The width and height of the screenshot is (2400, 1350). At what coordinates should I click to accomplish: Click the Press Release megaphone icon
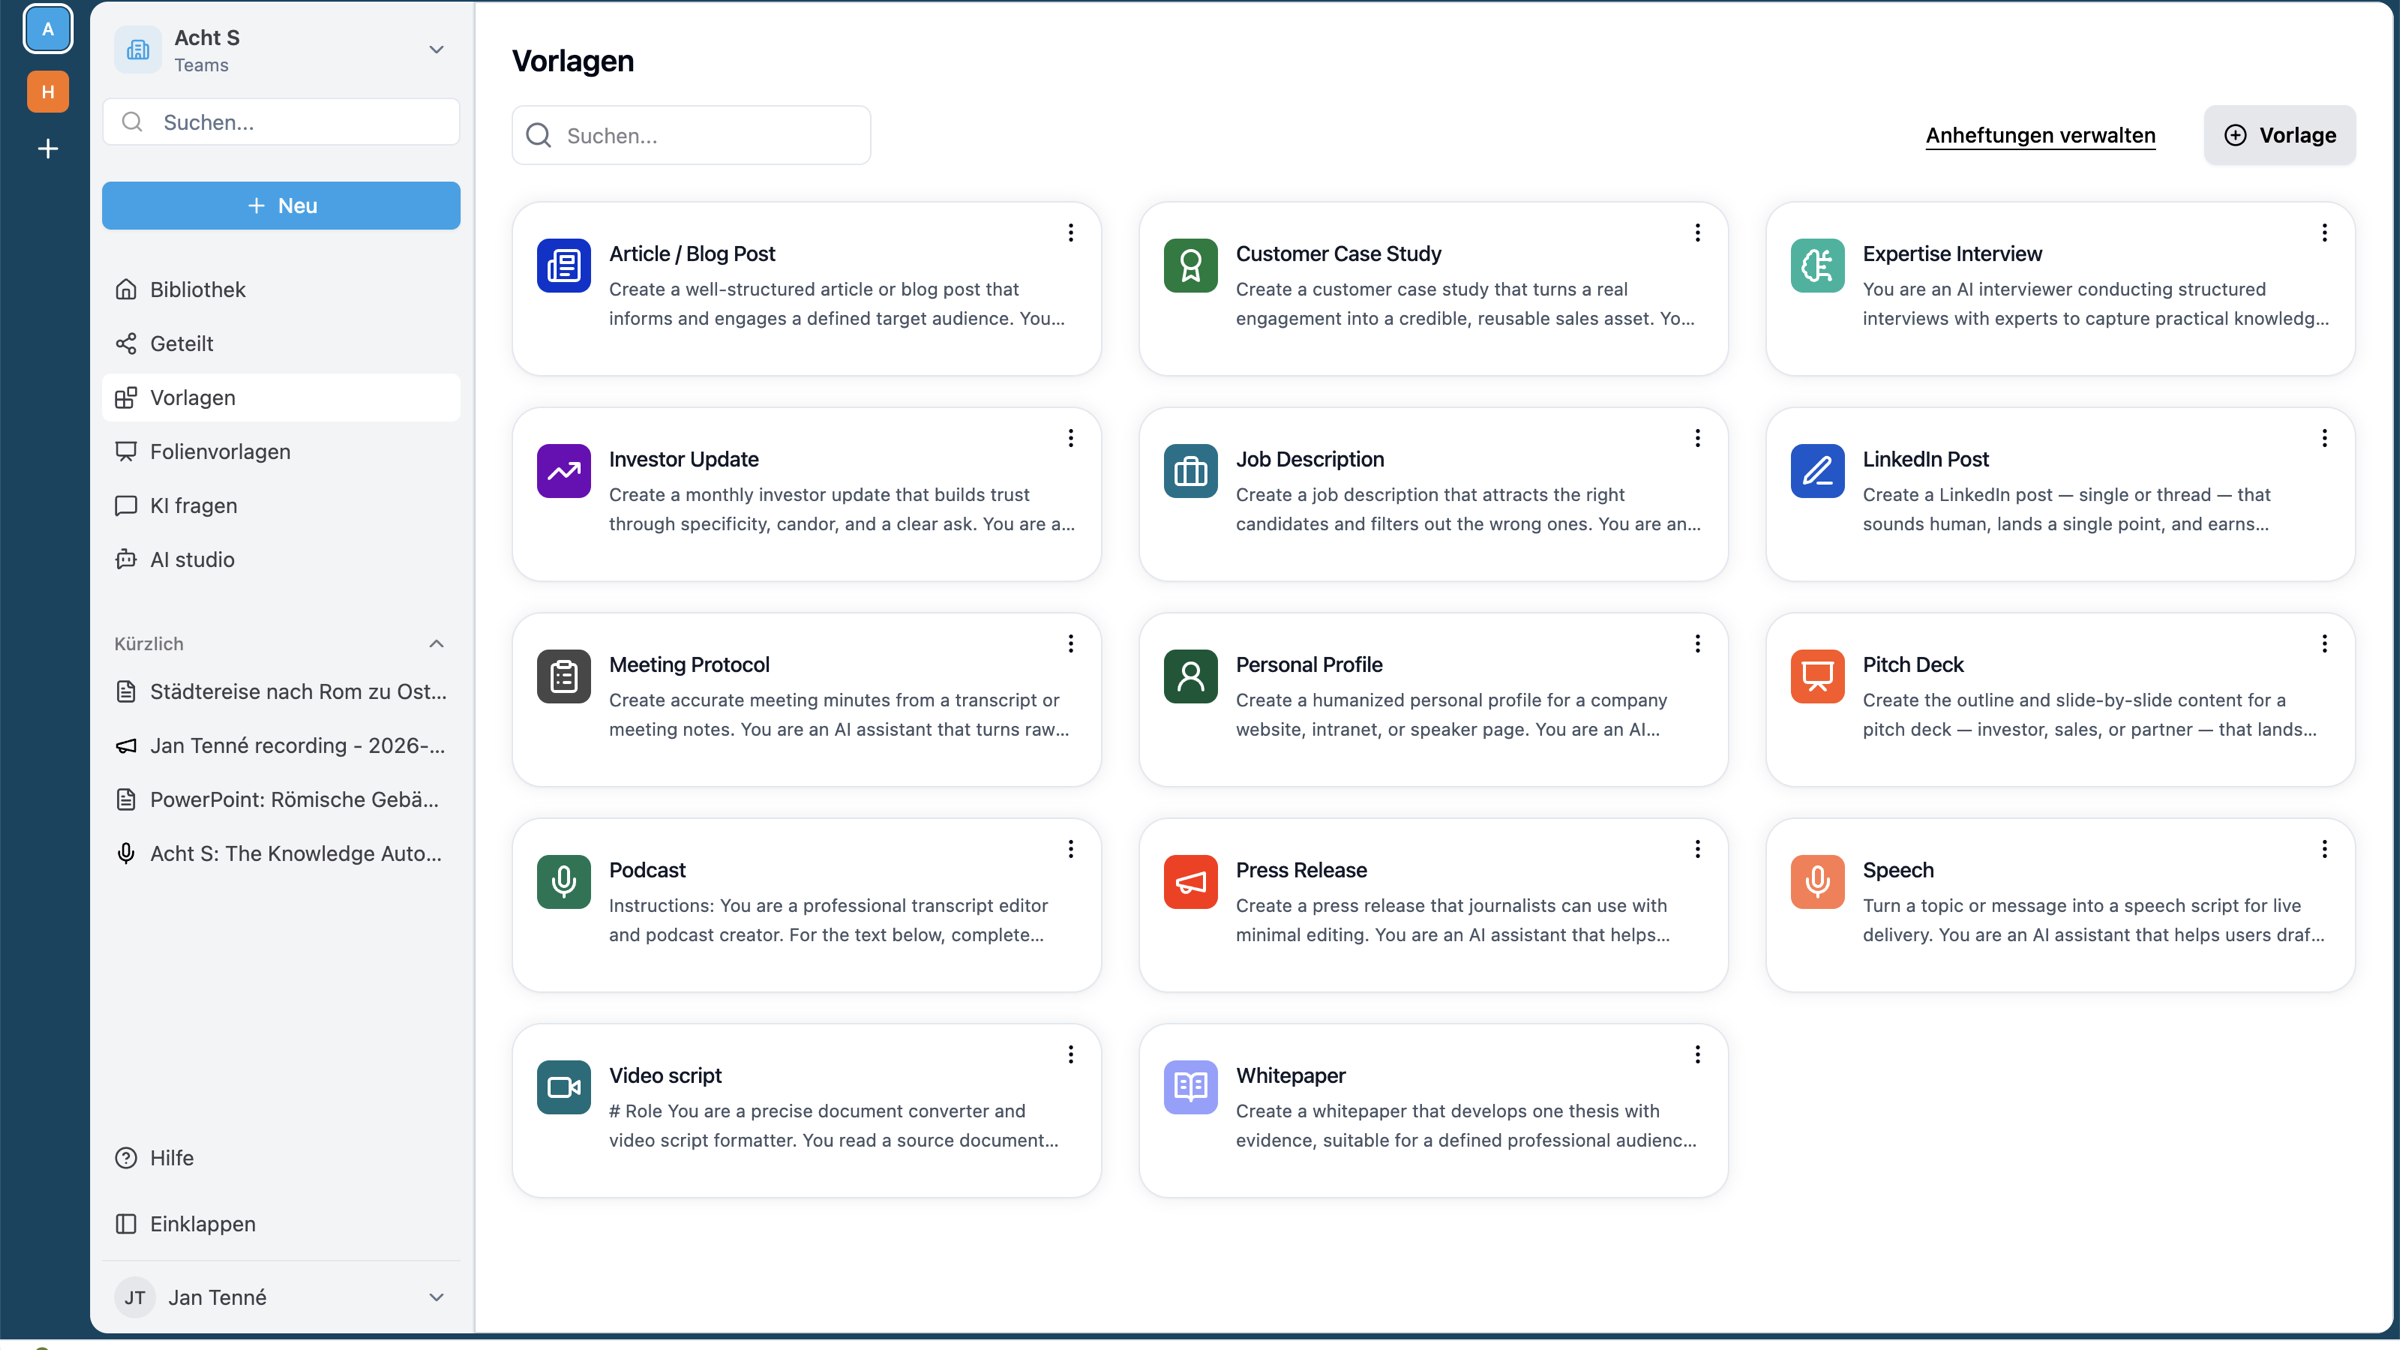point(1190,881)
